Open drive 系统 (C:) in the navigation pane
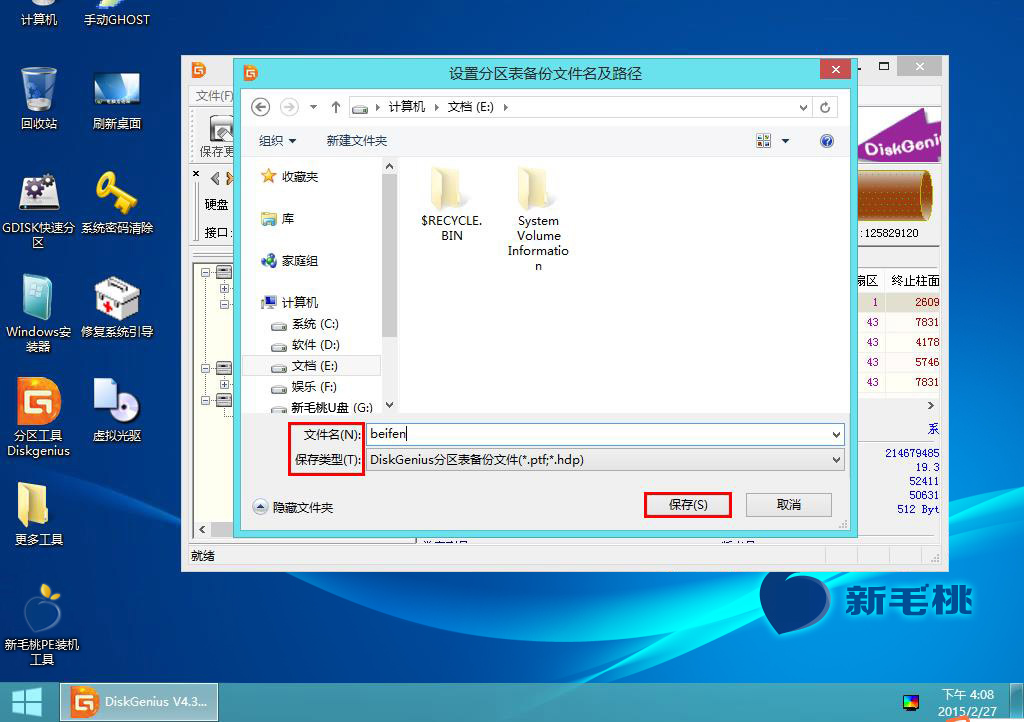This screenshot has width=1024, height=722. 304,324
